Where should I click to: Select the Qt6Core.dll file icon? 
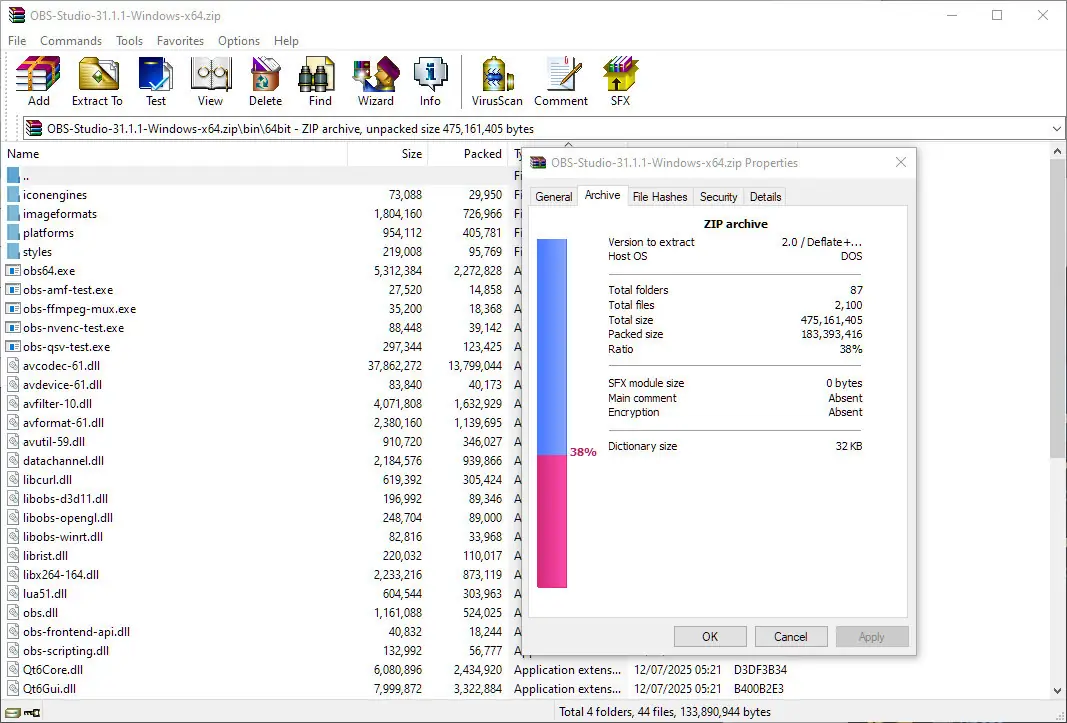pos(13,670)
